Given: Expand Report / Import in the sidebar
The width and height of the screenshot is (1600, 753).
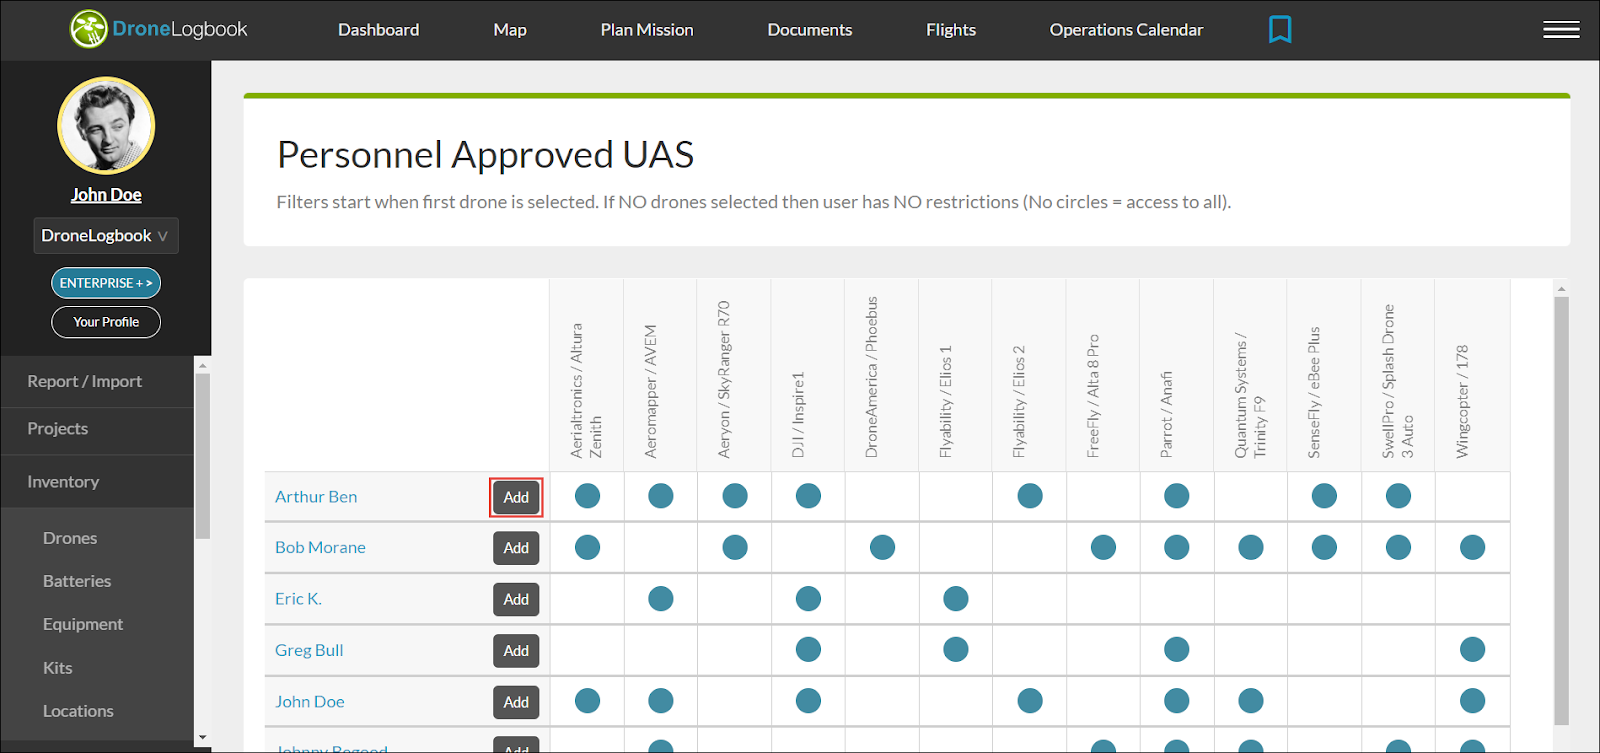Looking at the screenshot, I should [97, 381].
